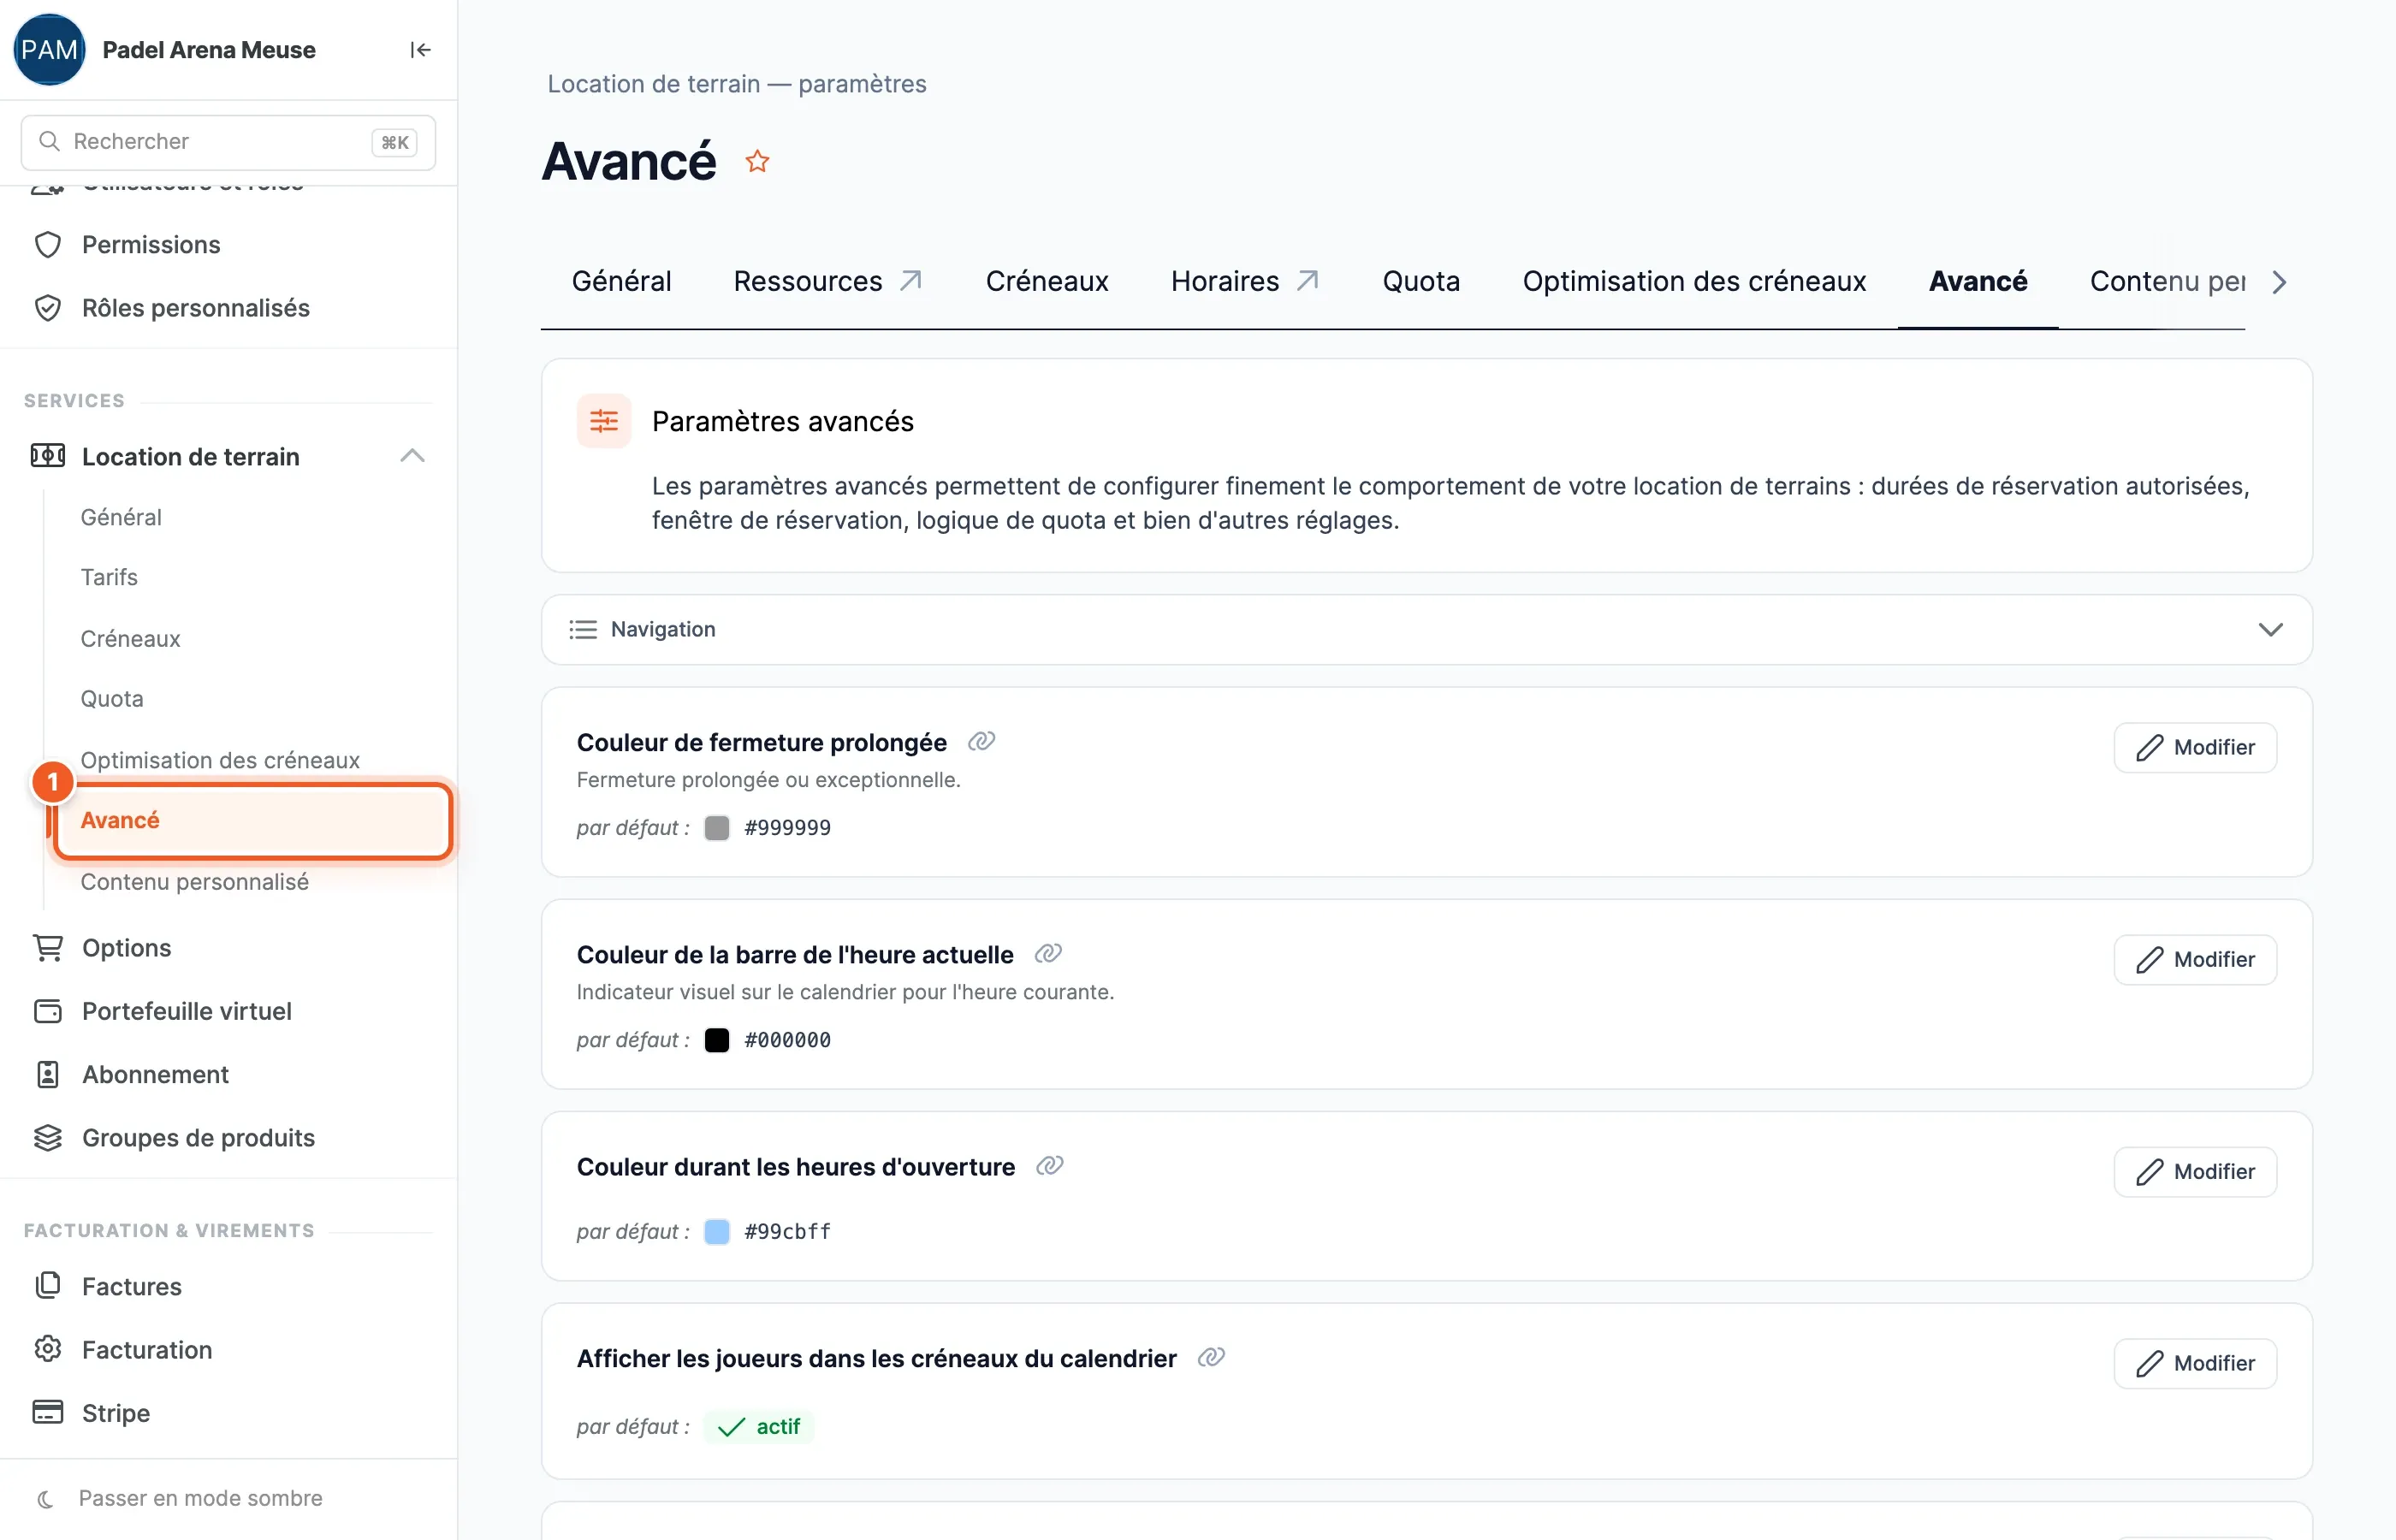Open the Créneaux tab

[x=1047, y=281]
